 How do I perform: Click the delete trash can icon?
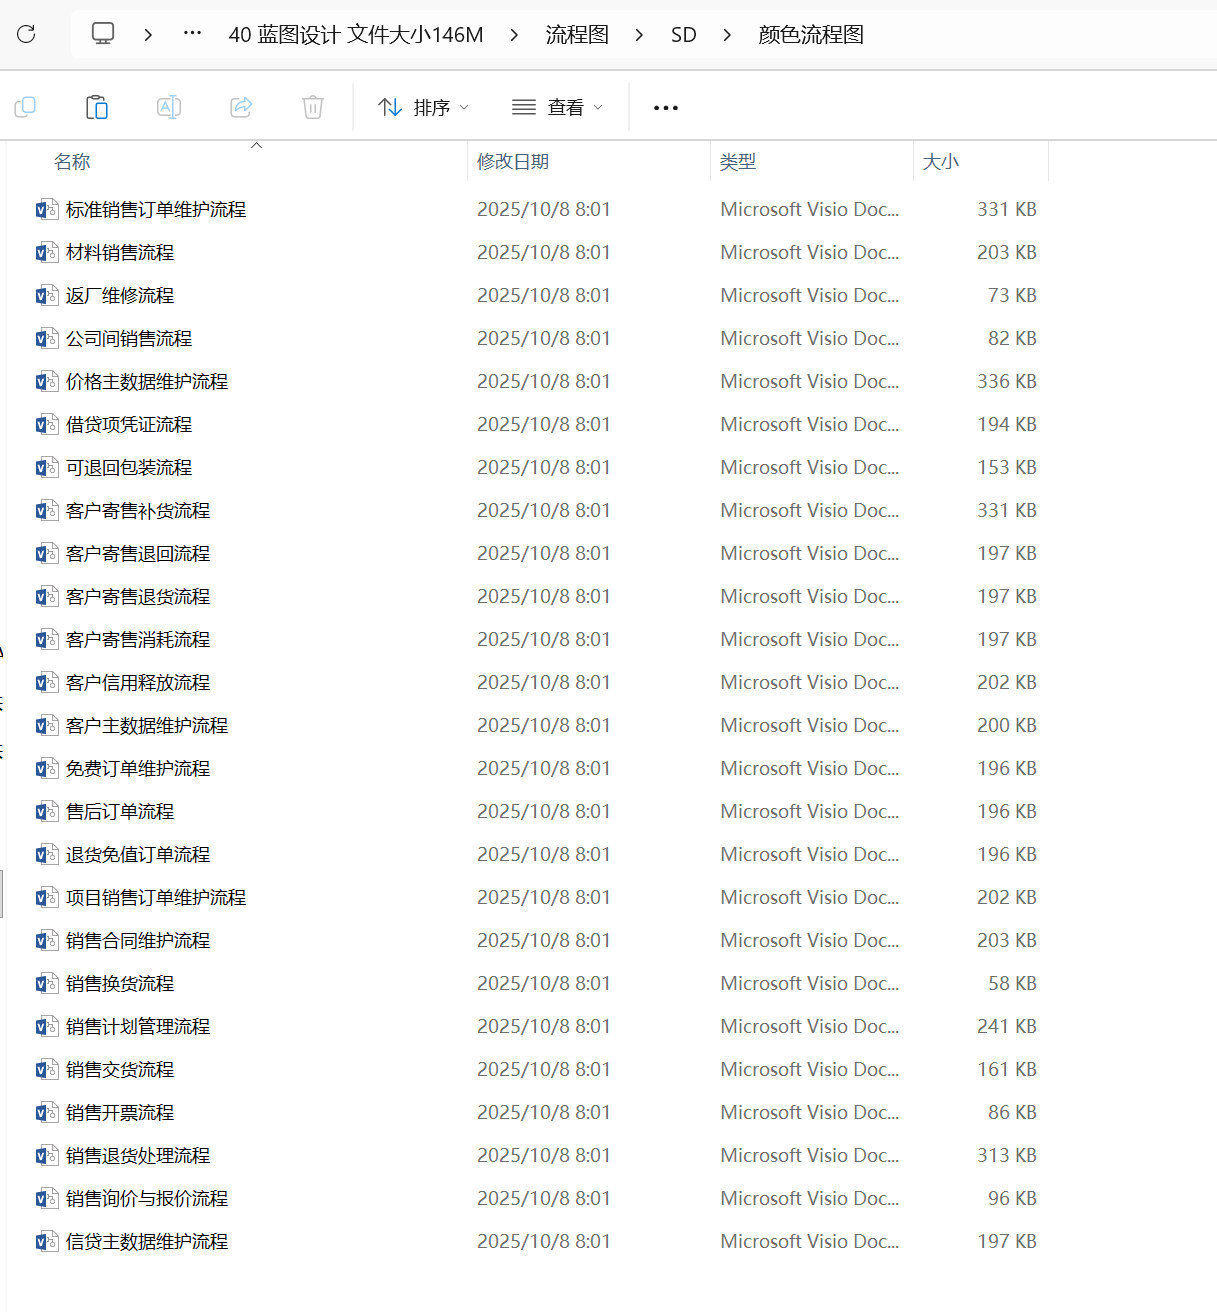coord(313,107)
